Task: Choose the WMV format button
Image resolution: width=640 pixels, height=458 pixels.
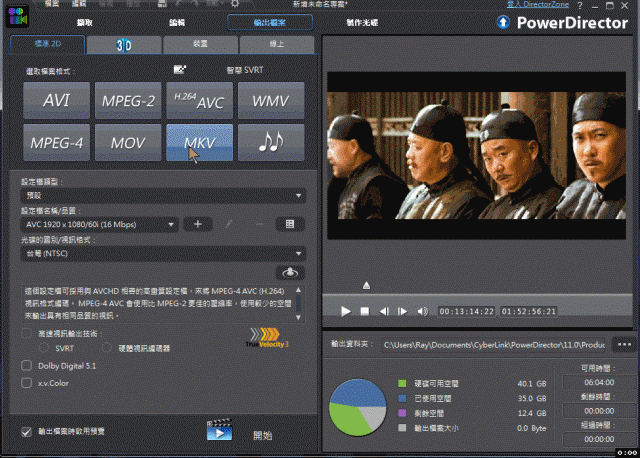Action: click(271, 100)
